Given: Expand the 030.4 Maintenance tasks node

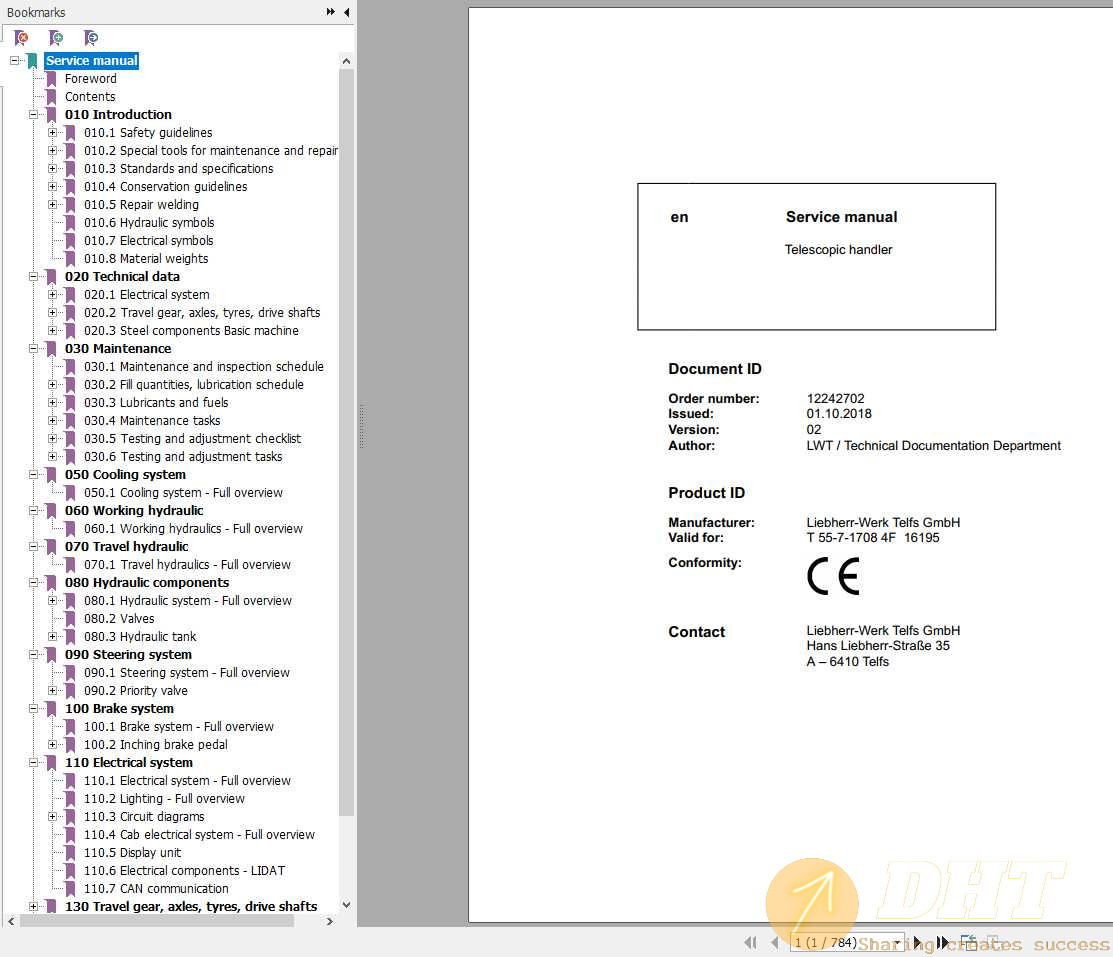Looking at the screenshot, I should coord(53,420).
